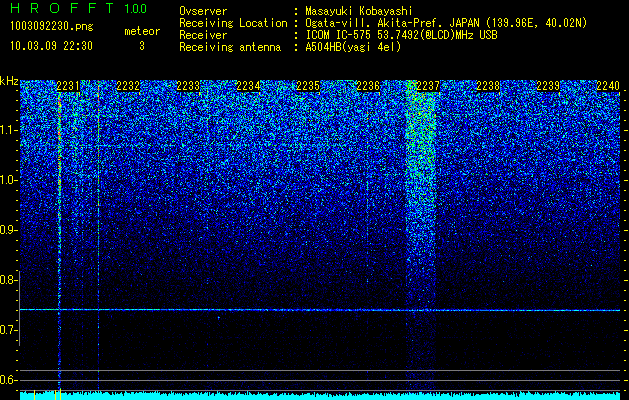Click time marker 2236
This screenshot has width=629, height=400.
pos(368,86)
